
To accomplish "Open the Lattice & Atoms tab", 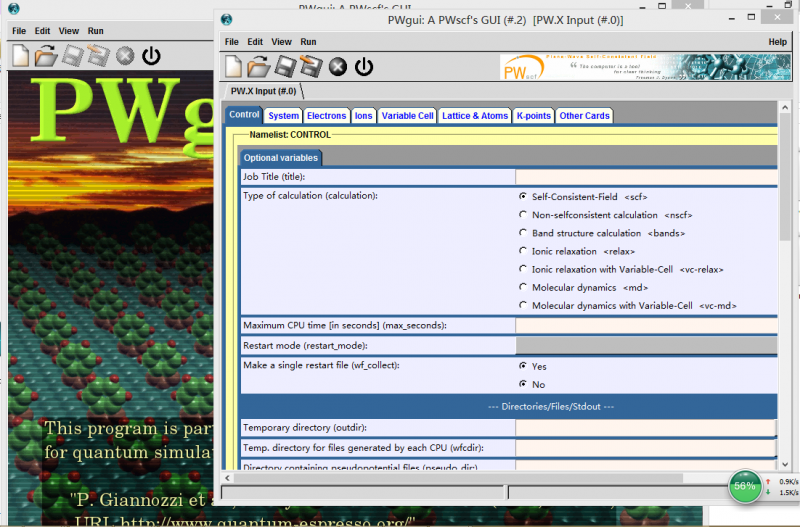I will pyautogui.click(x=475, y=116).
